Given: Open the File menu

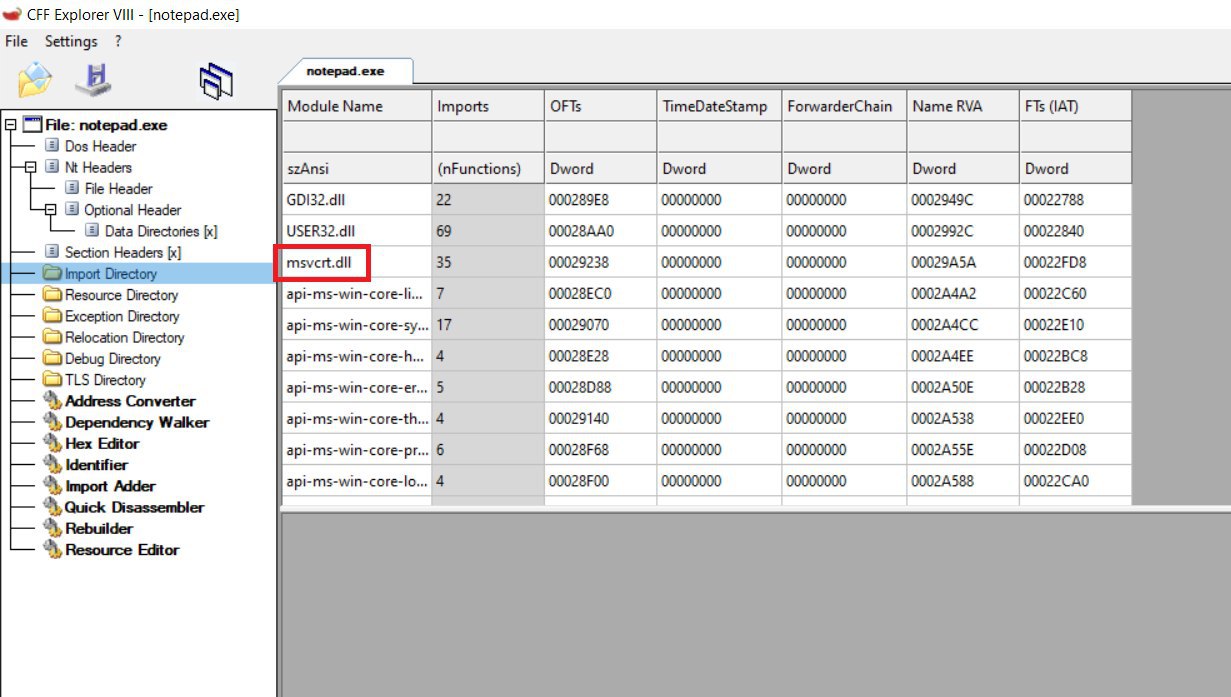Looking at the screenshot, I should pyautogui.click(x=17, y=42).
